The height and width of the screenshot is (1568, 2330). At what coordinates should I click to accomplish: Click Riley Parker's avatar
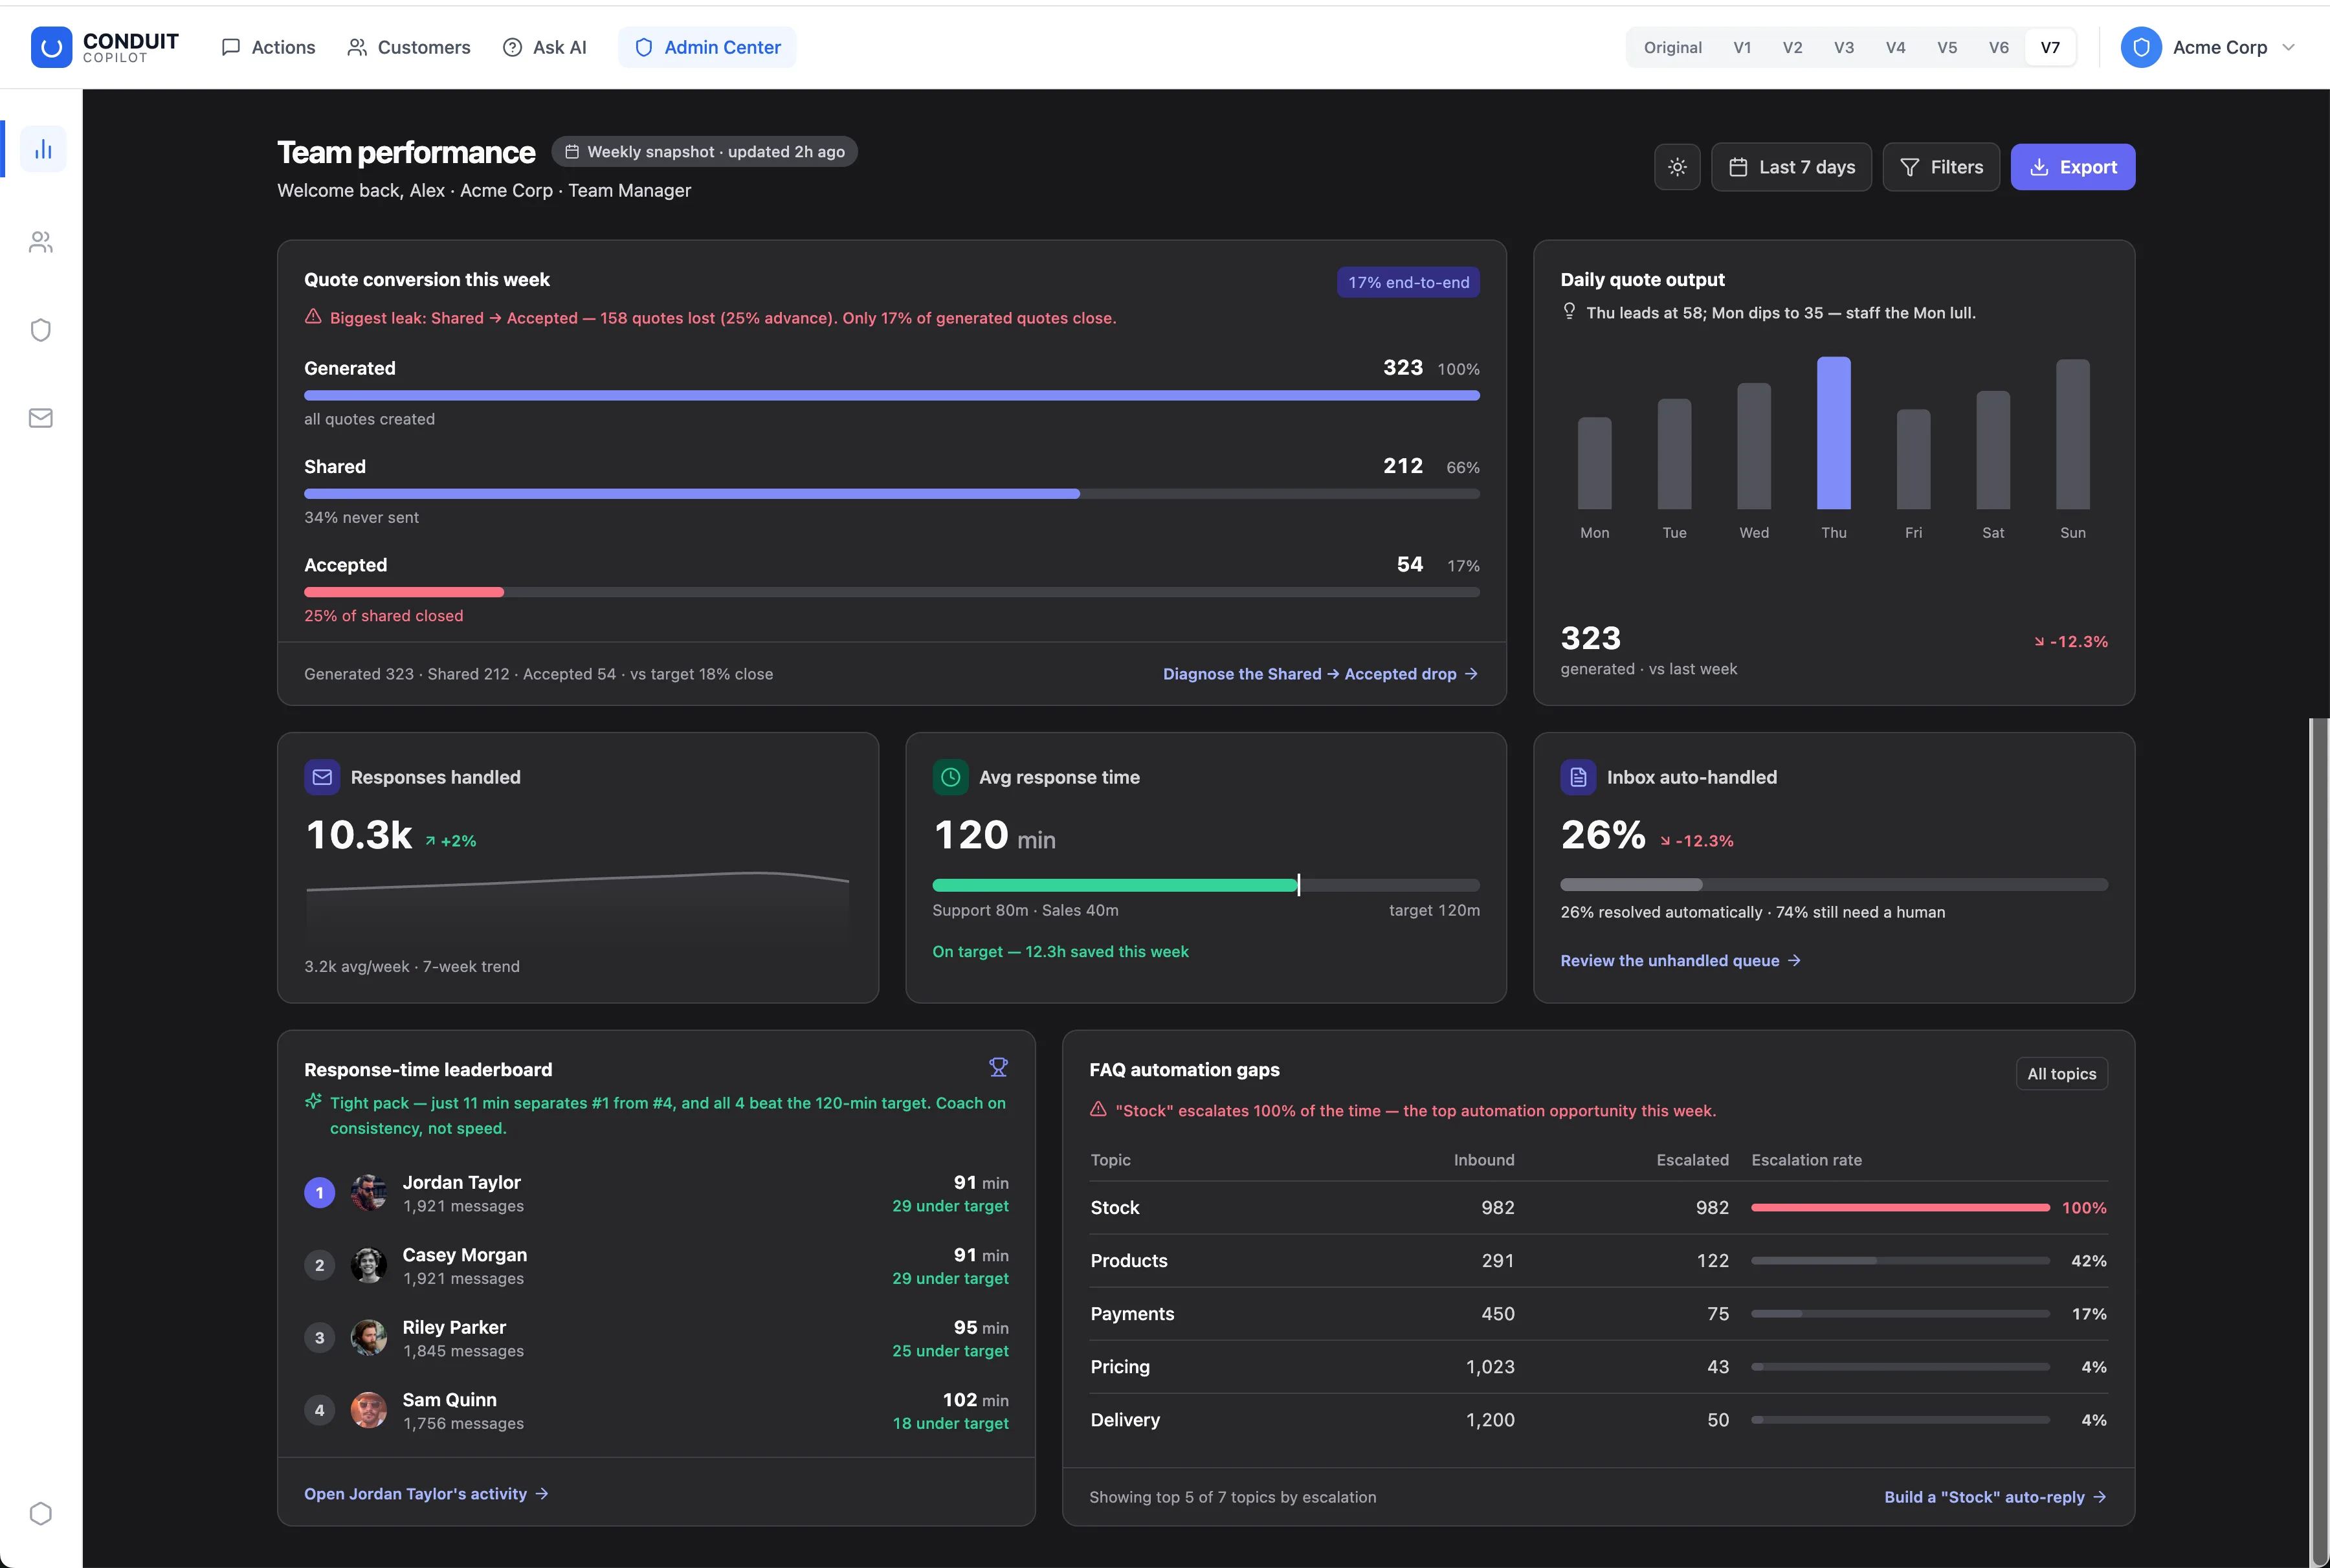(369, 1337)
